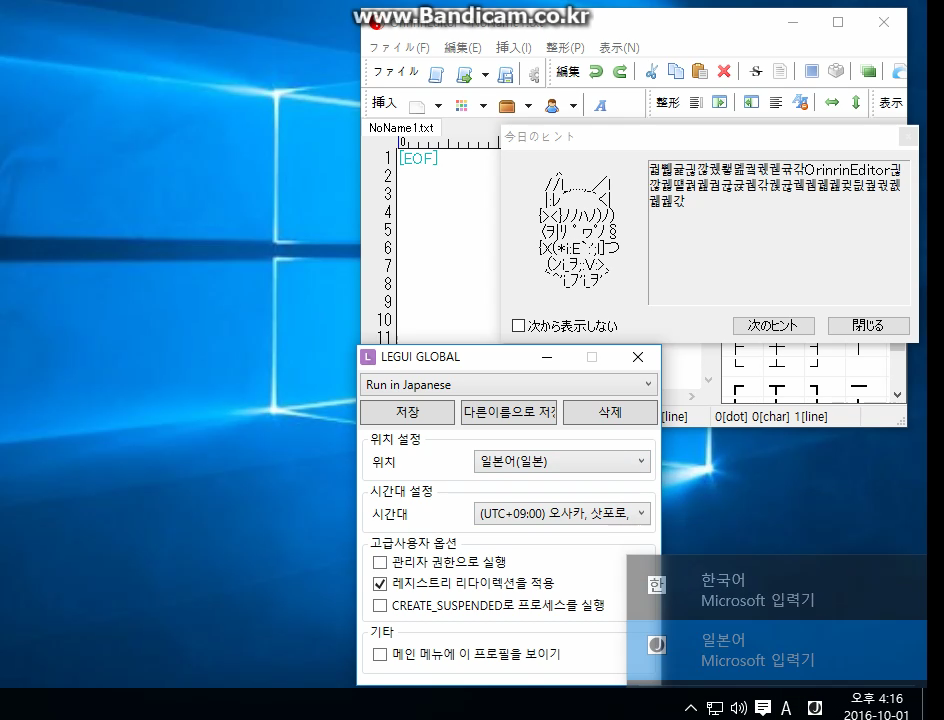Uncheck the 레지스트리 리다이렉션을 적용 checkbox

pyautogui.click(x=380, y=584)
